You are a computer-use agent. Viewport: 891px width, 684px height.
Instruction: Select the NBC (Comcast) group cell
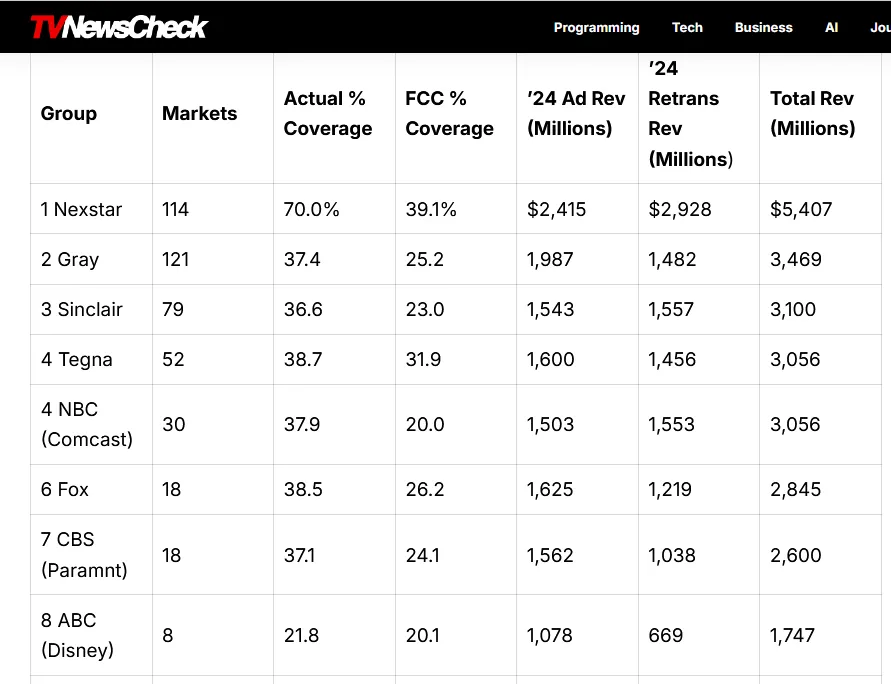click(86, 425)
